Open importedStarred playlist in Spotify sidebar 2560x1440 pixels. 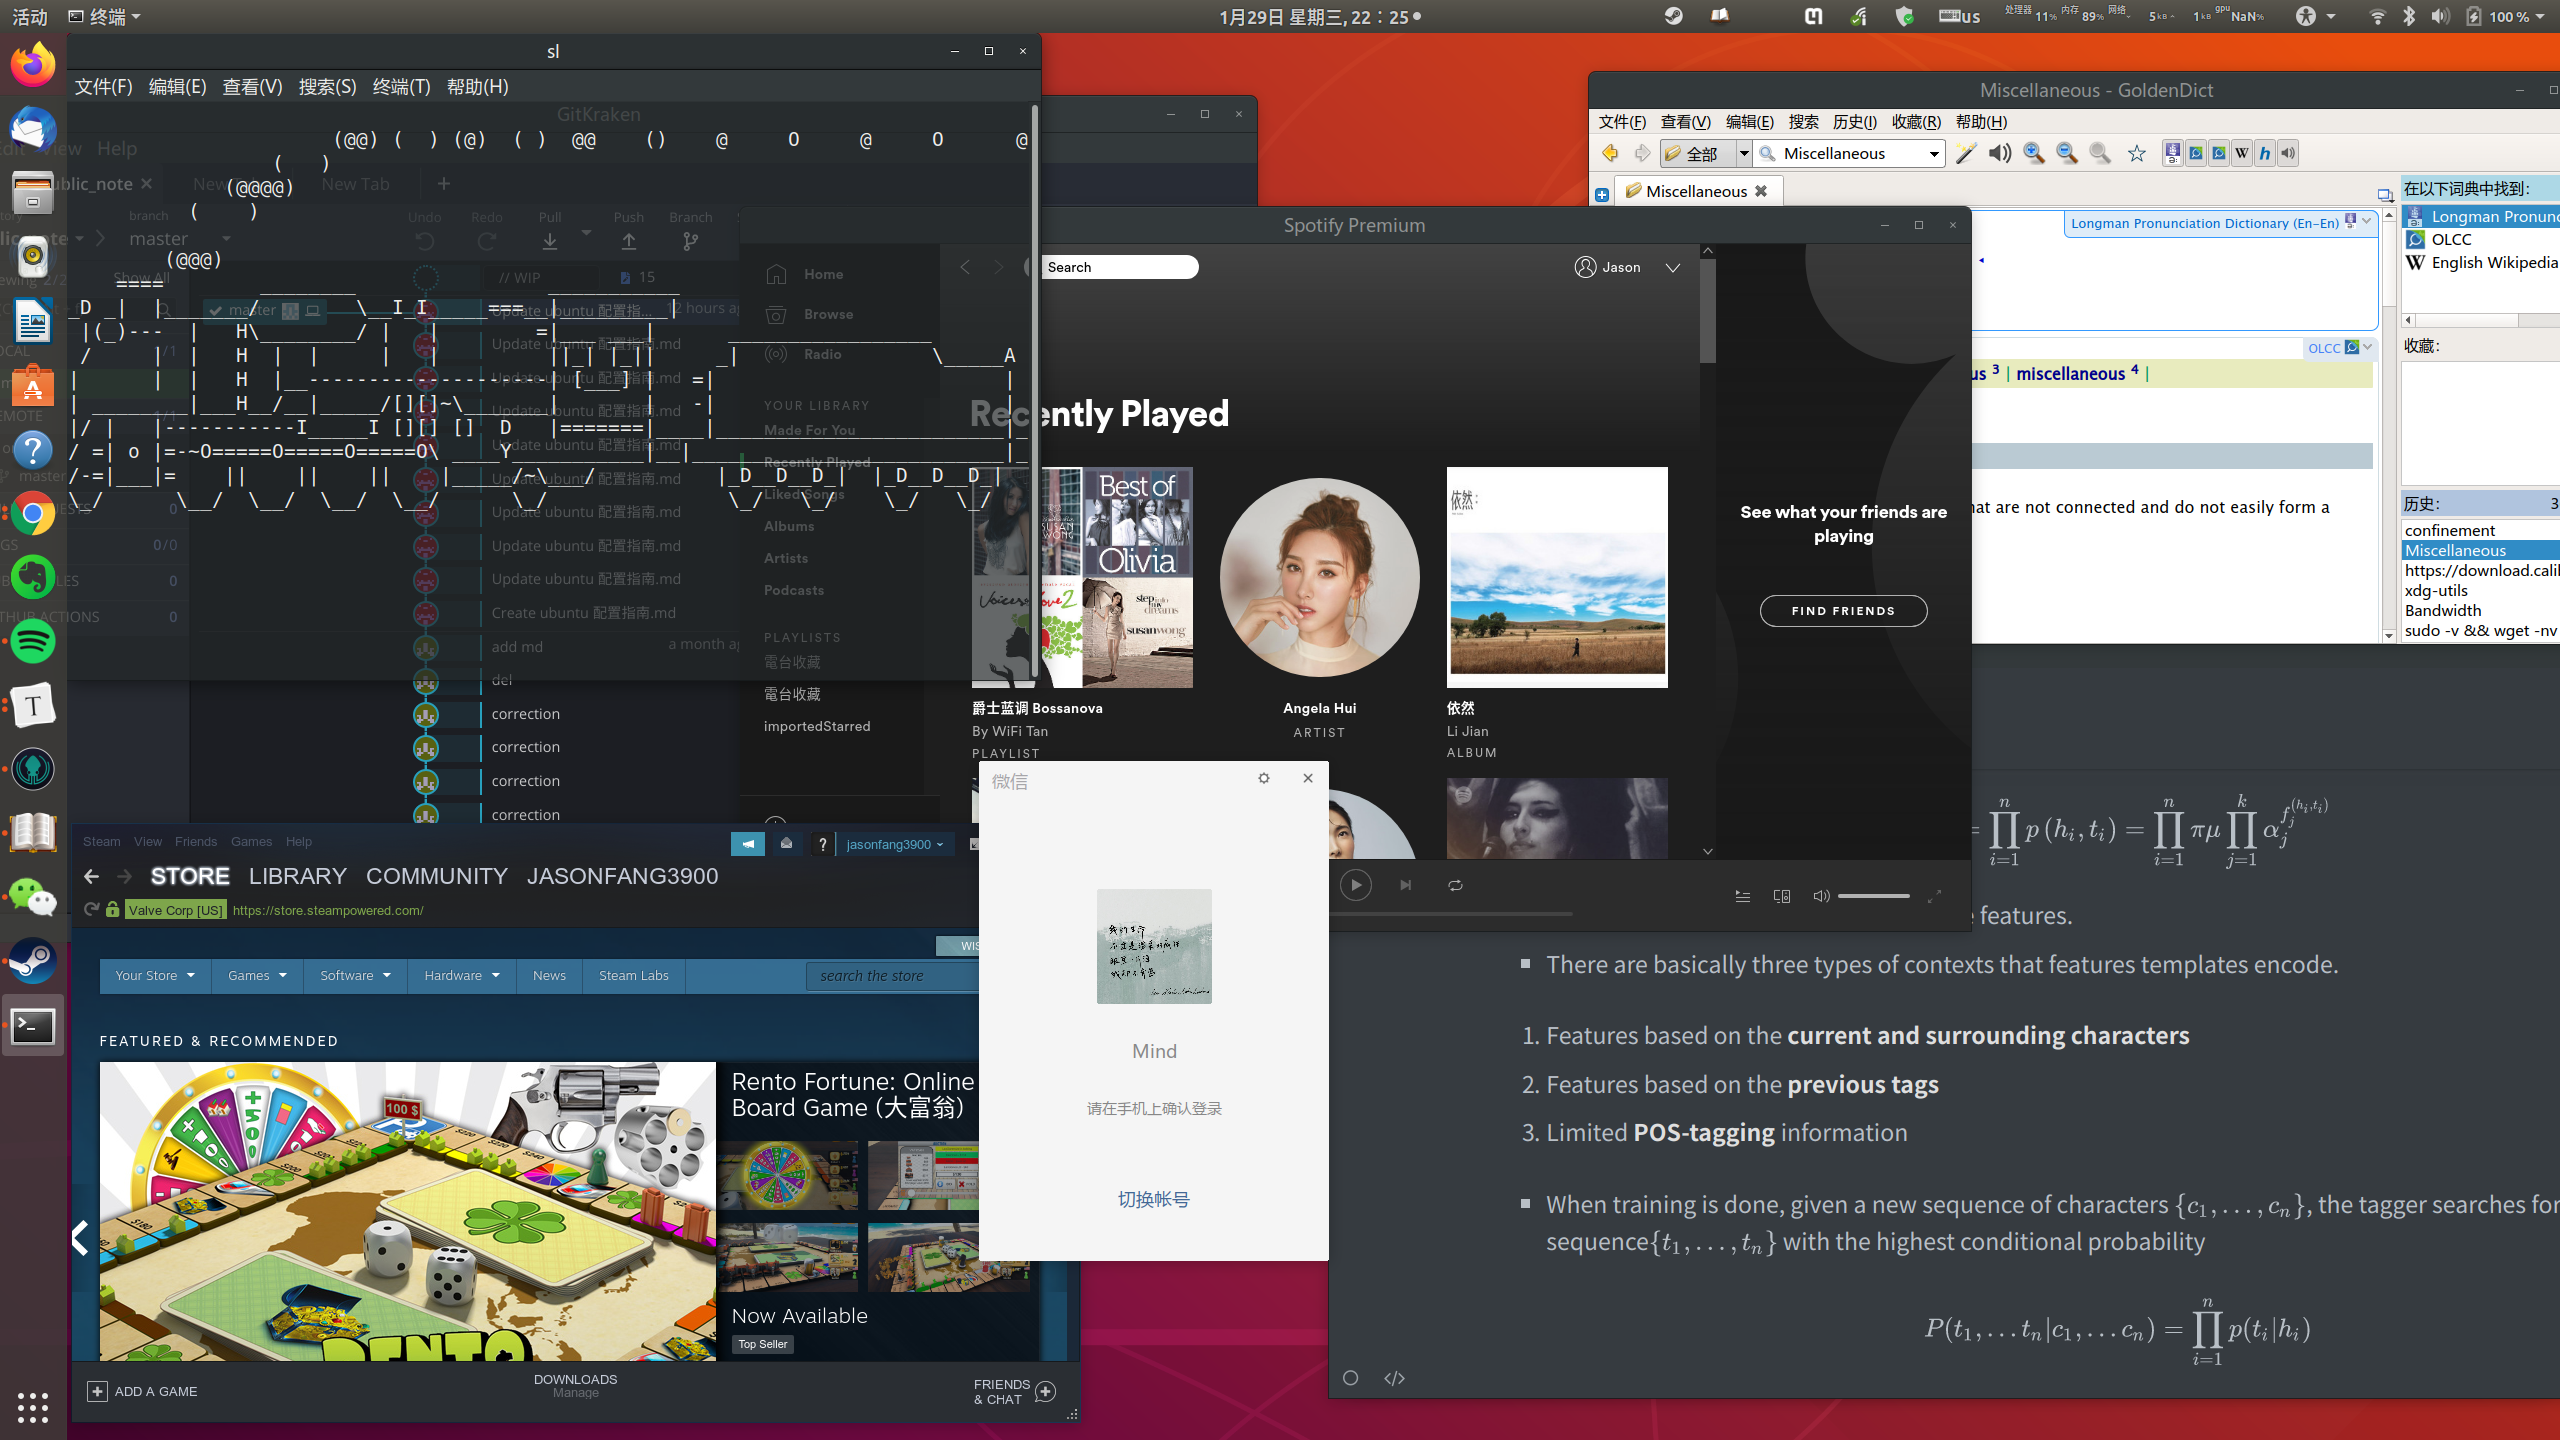[x=817, y=726]
